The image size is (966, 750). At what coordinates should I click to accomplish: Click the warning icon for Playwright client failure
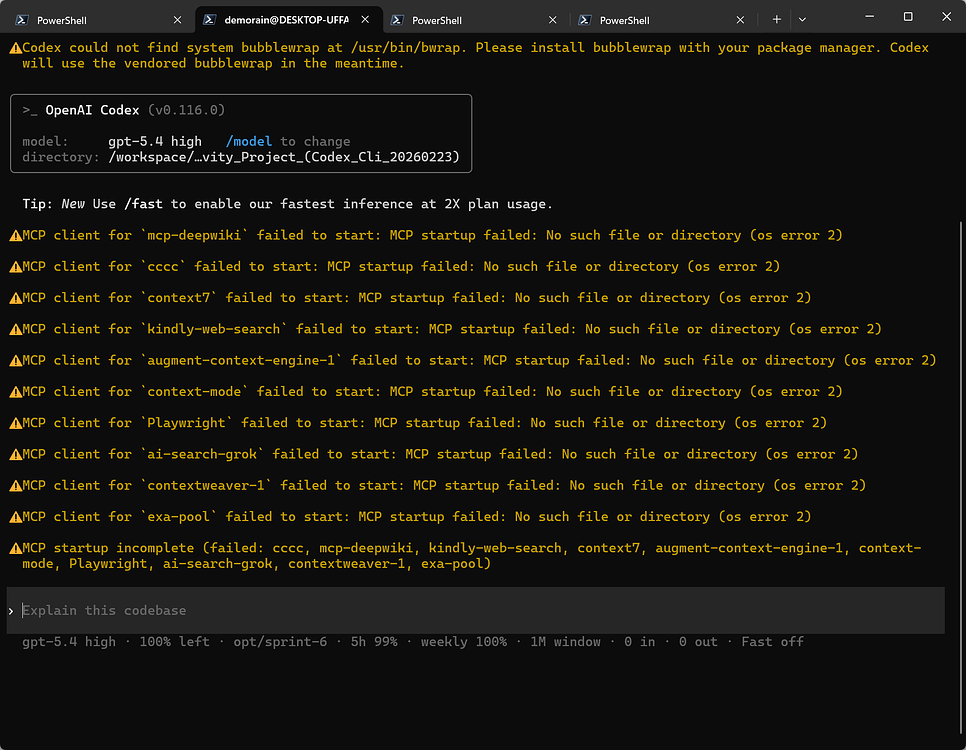coord(15,423)
